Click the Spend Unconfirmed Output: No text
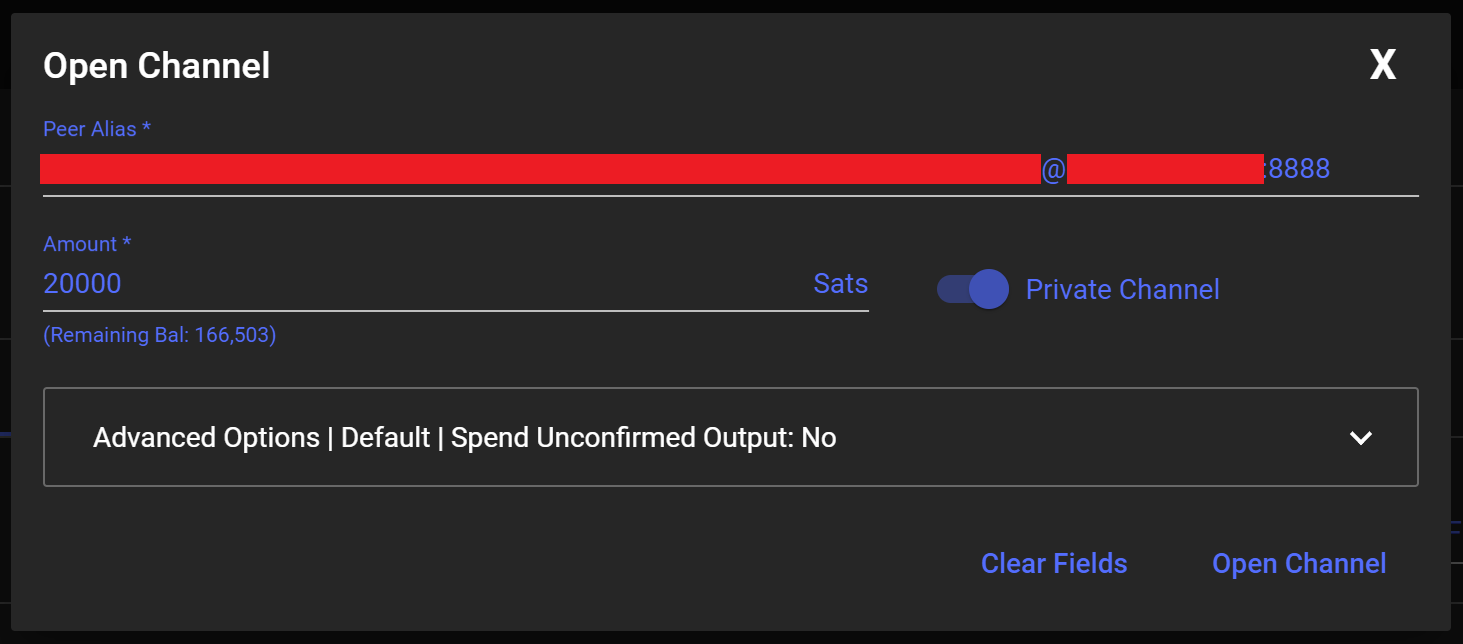 pos(643,437)
